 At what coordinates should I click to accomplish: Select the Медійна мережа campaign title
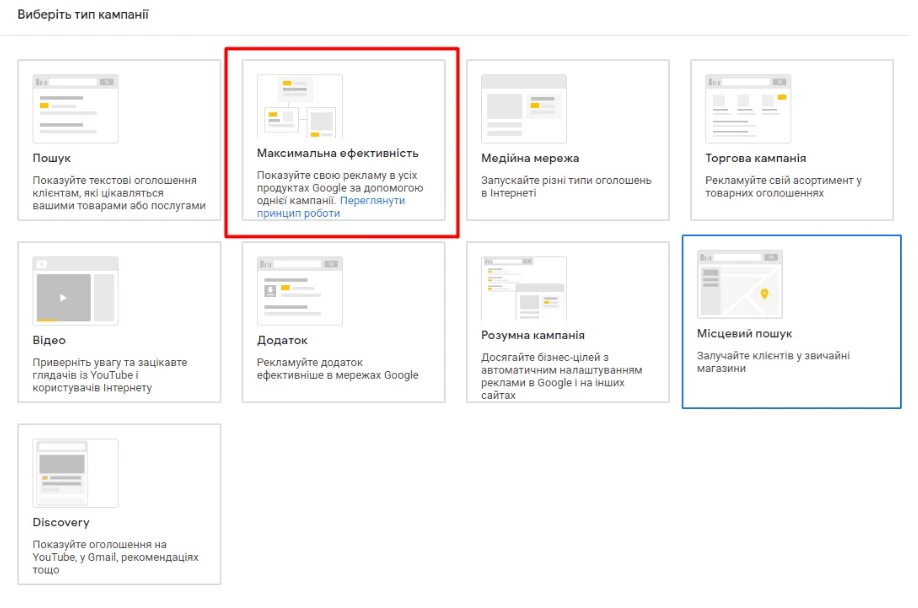[530, 159]
